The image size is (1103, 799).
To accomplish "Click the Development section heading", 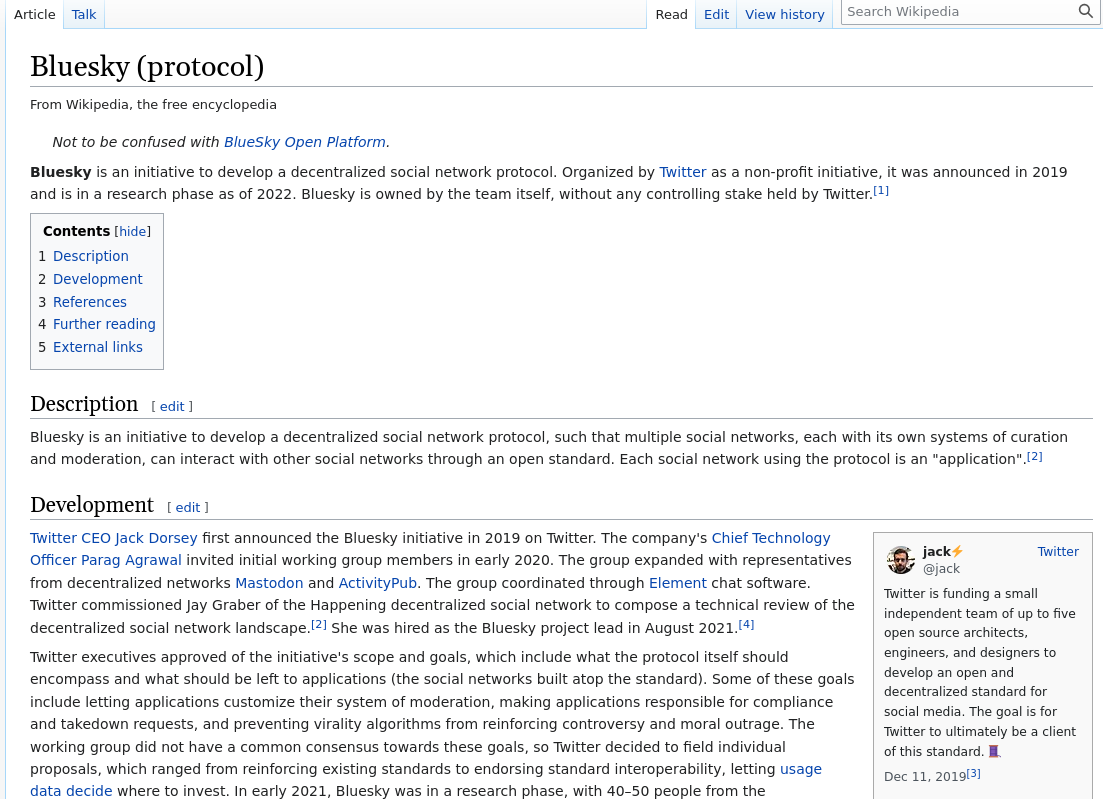I will [x=91, y=505].
